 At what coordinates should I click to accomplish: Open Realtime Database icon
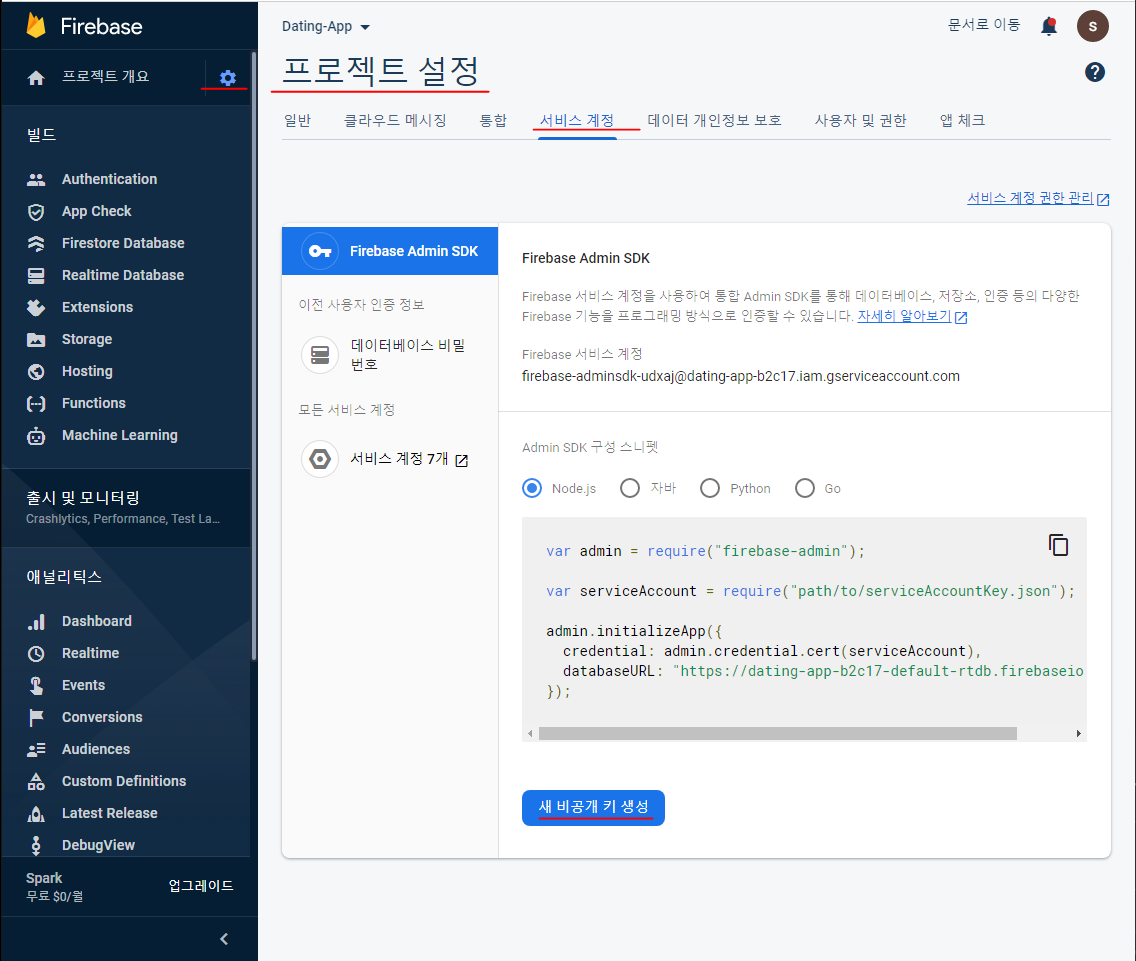click(36, 275)
